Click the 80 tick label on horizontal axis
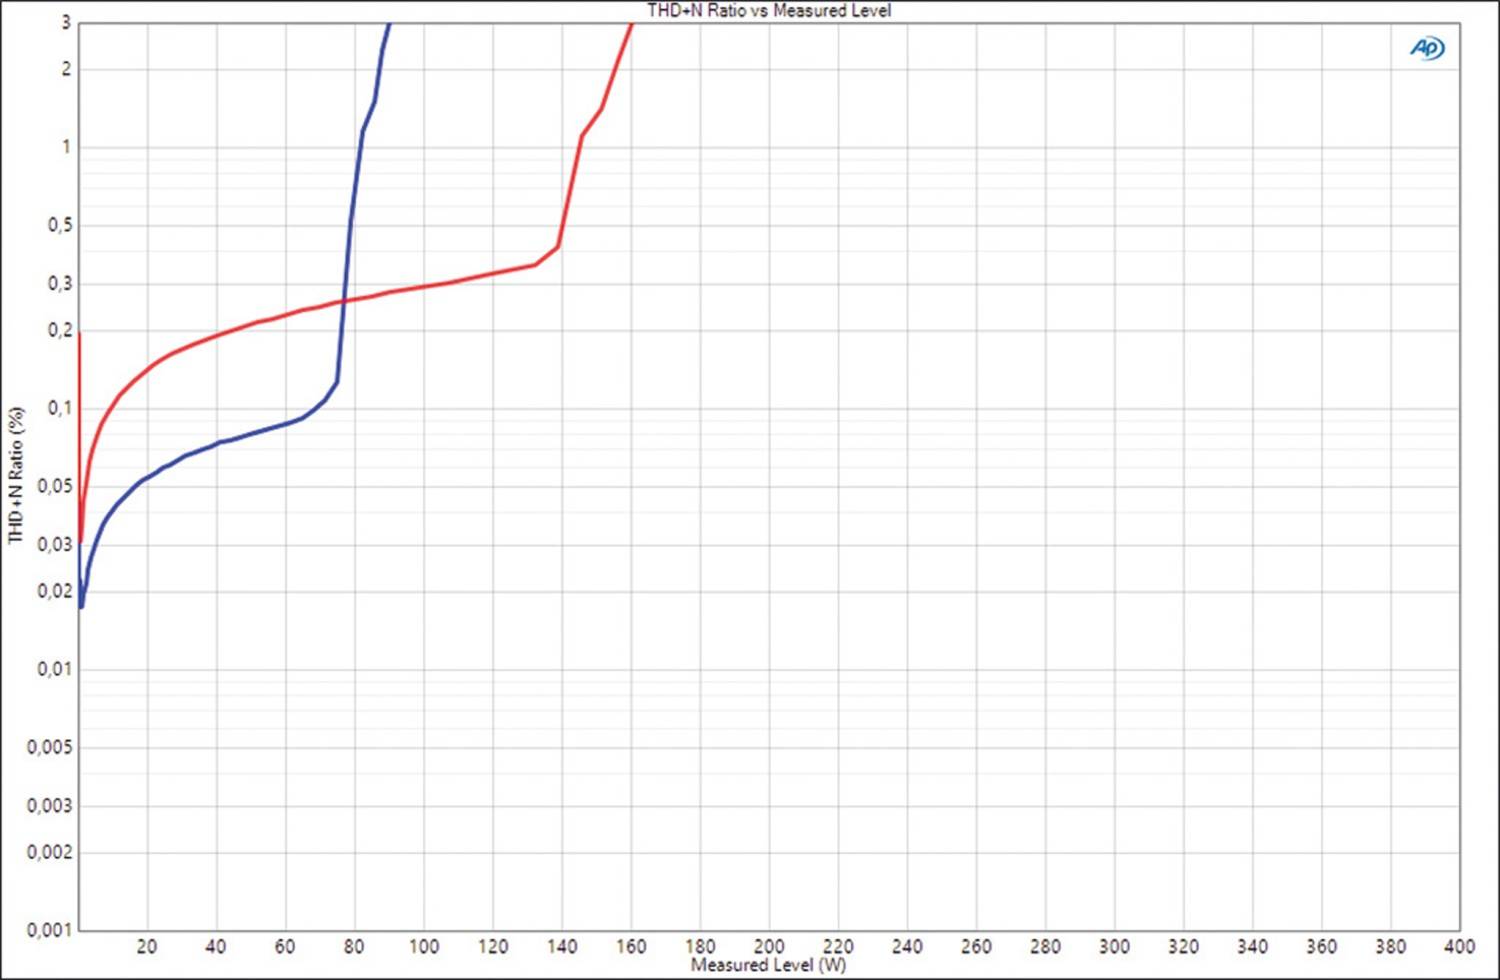The image size is (1500, 980). click(x=354, y=946)
